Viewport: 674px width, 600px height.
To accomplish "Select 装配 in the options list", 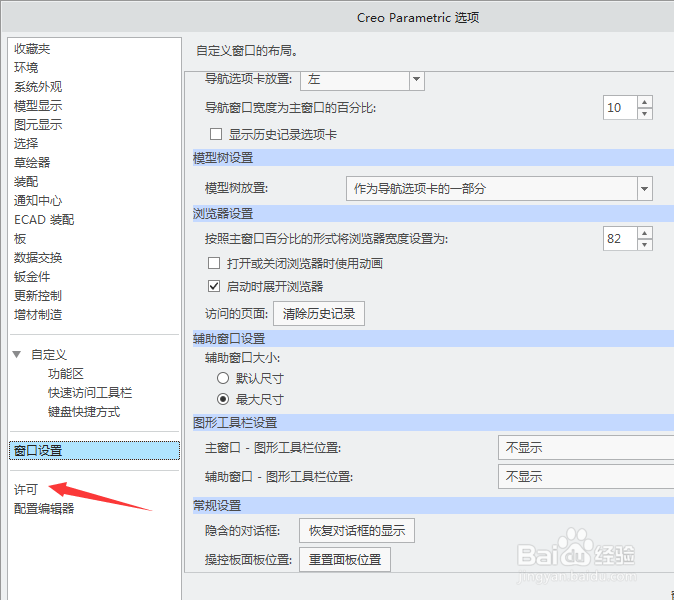I will (x=26, y=181).
